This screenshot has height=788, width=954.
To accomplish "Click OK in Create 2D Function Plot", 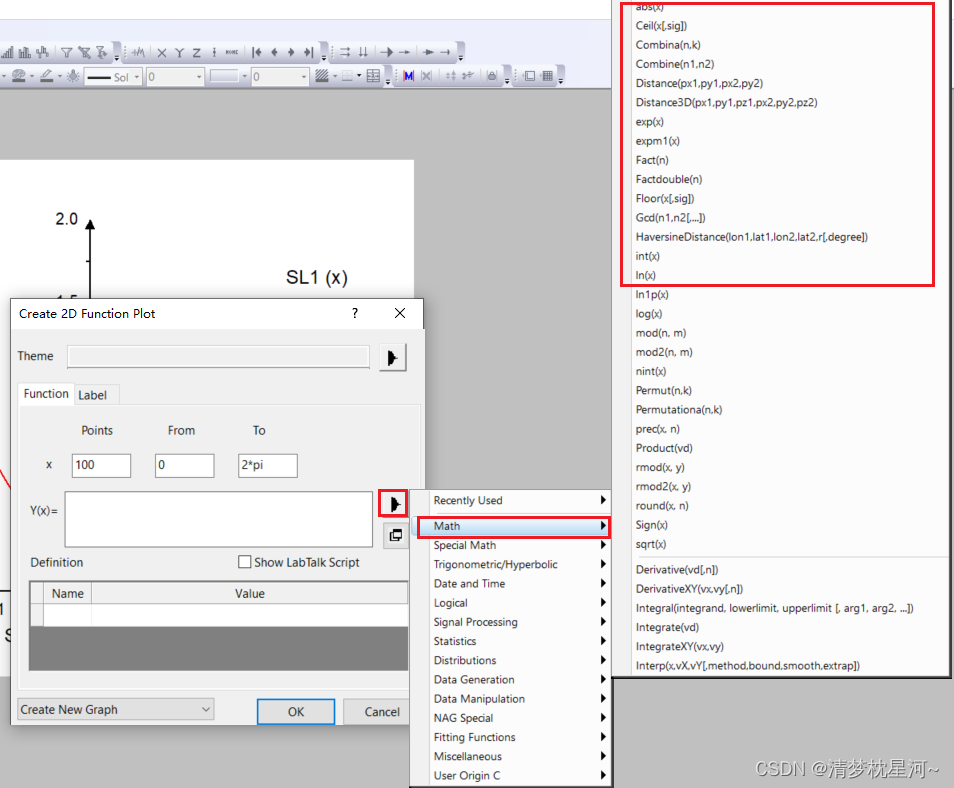I will tap(296, 711).
